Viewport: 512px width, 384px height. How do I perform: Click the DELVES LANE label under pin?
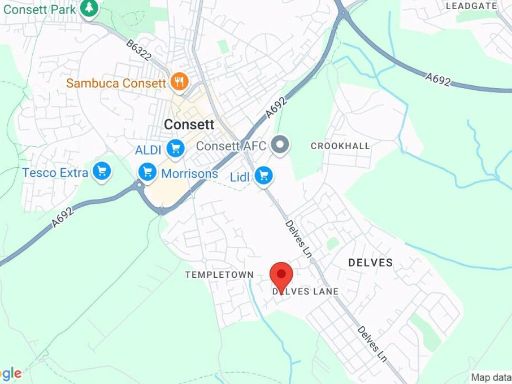305,292
